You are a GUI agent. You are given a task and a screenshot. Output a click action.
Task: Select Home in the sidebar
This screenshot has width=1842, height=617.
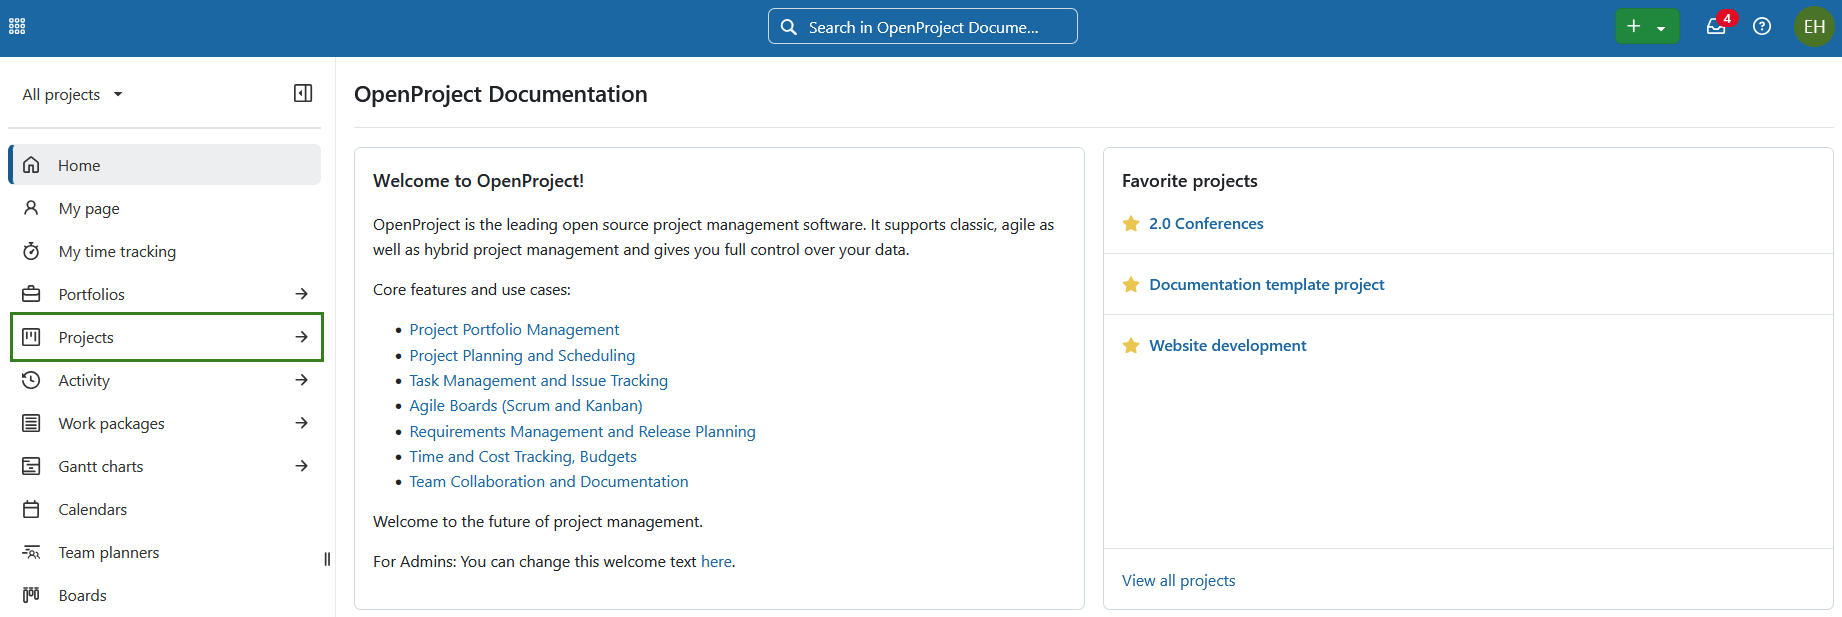[x=165, y=165]
